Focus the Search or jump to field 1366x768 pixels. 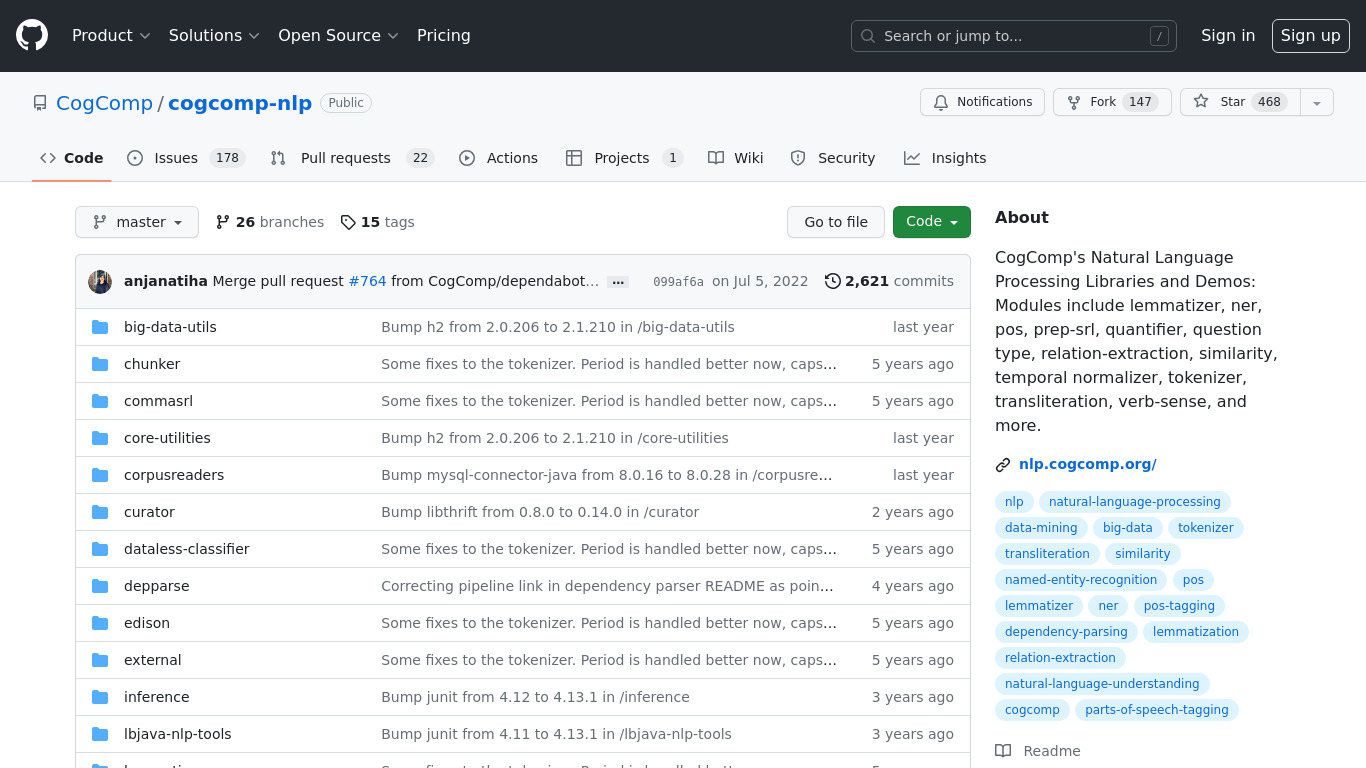[x=1014, y=36]
